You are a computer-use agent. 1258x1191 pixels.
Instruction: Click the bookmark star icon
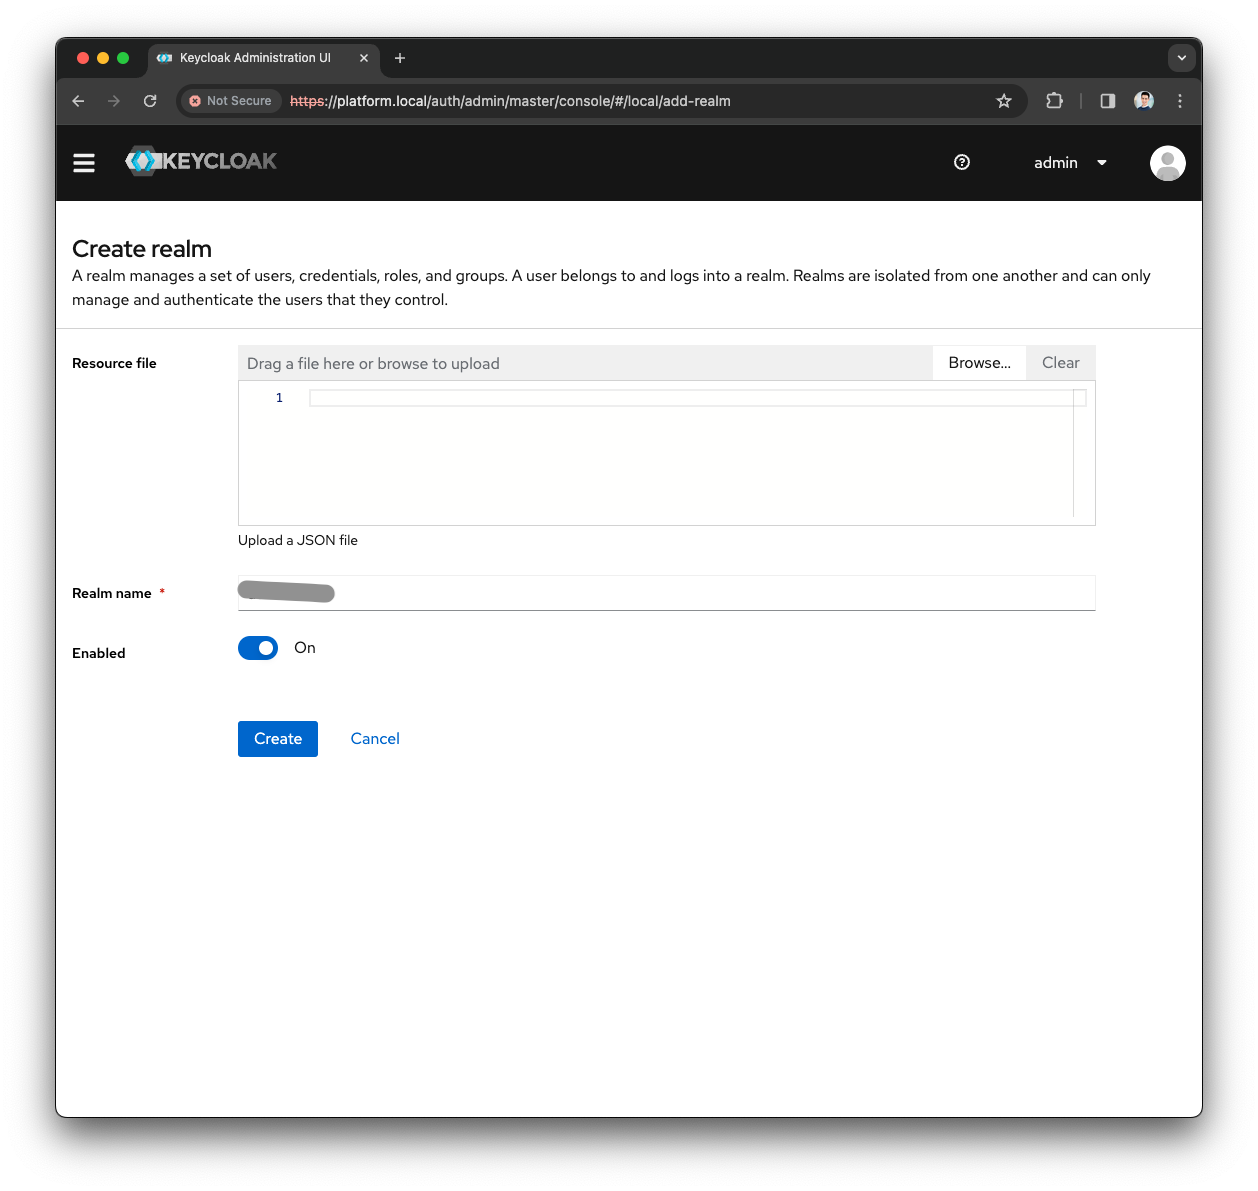coord(1003,101)
